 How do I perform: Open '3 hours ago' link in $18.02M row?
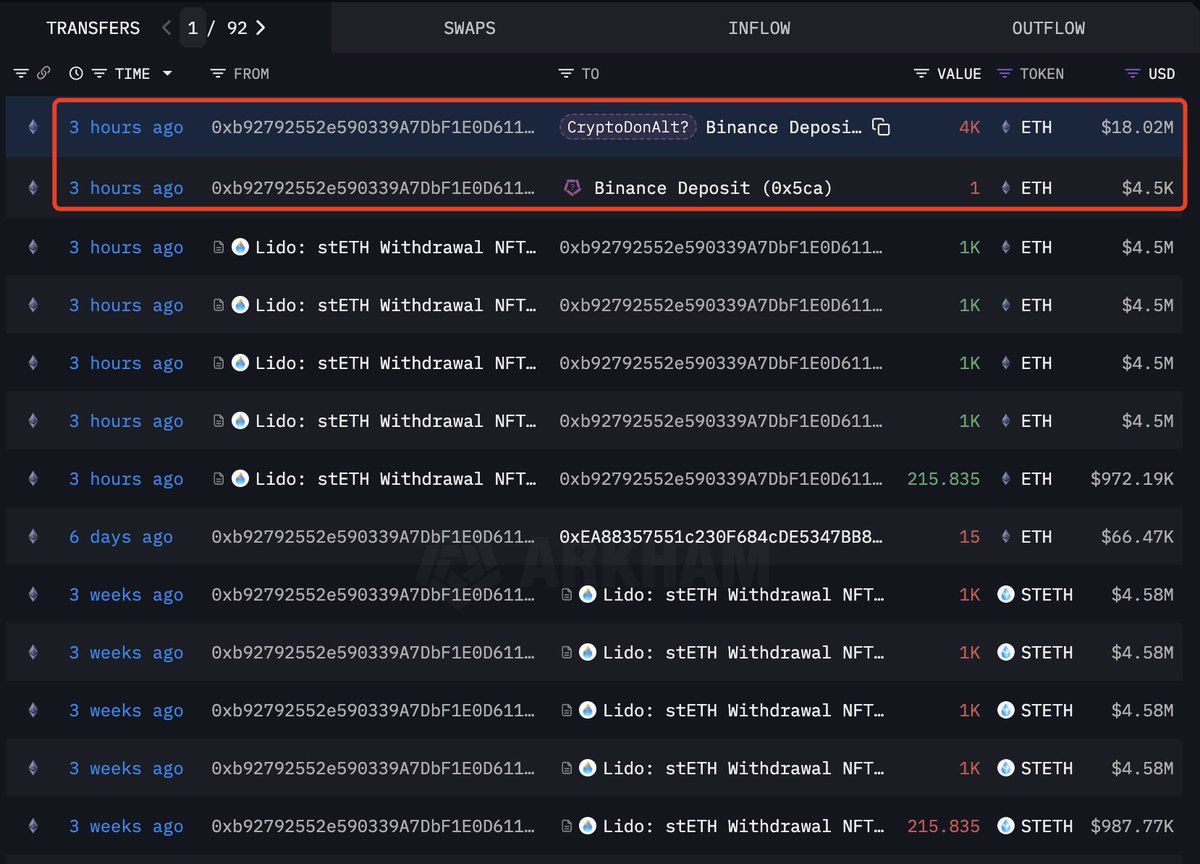pyautogui.click(x=126, y=127)
